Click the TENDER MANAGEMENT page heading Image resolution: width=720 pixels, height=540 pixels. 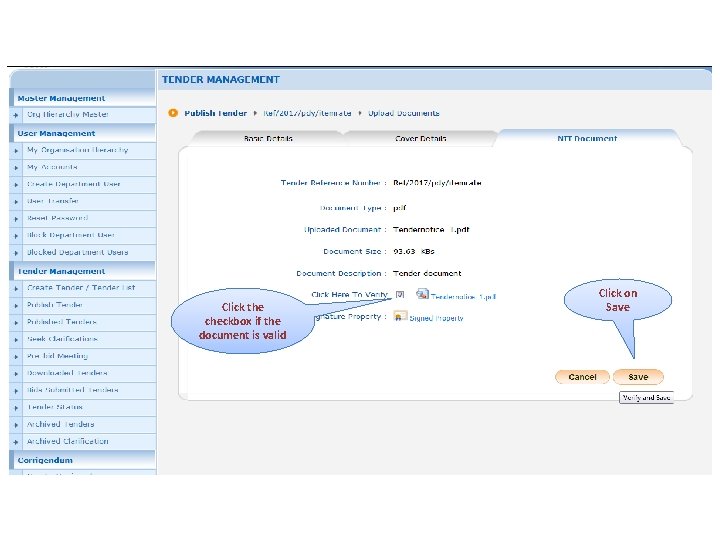coord(221,80)
